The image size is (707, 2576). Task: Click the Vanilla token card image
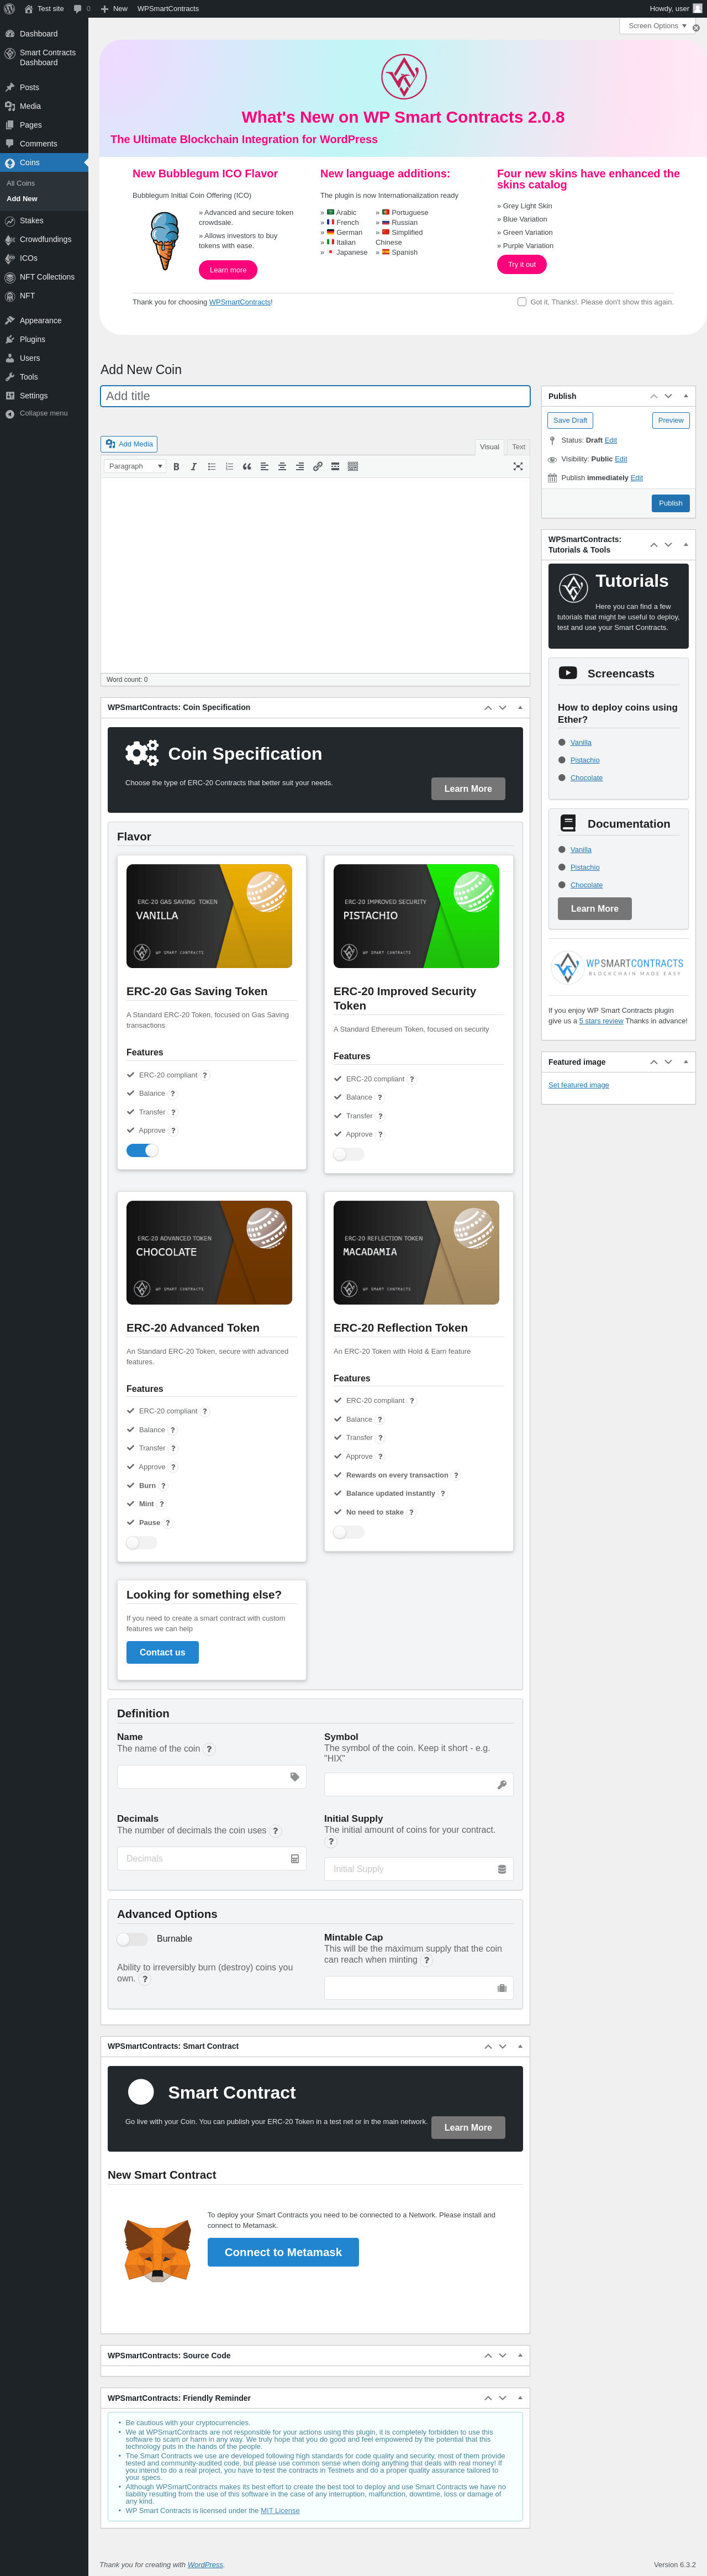209,916
